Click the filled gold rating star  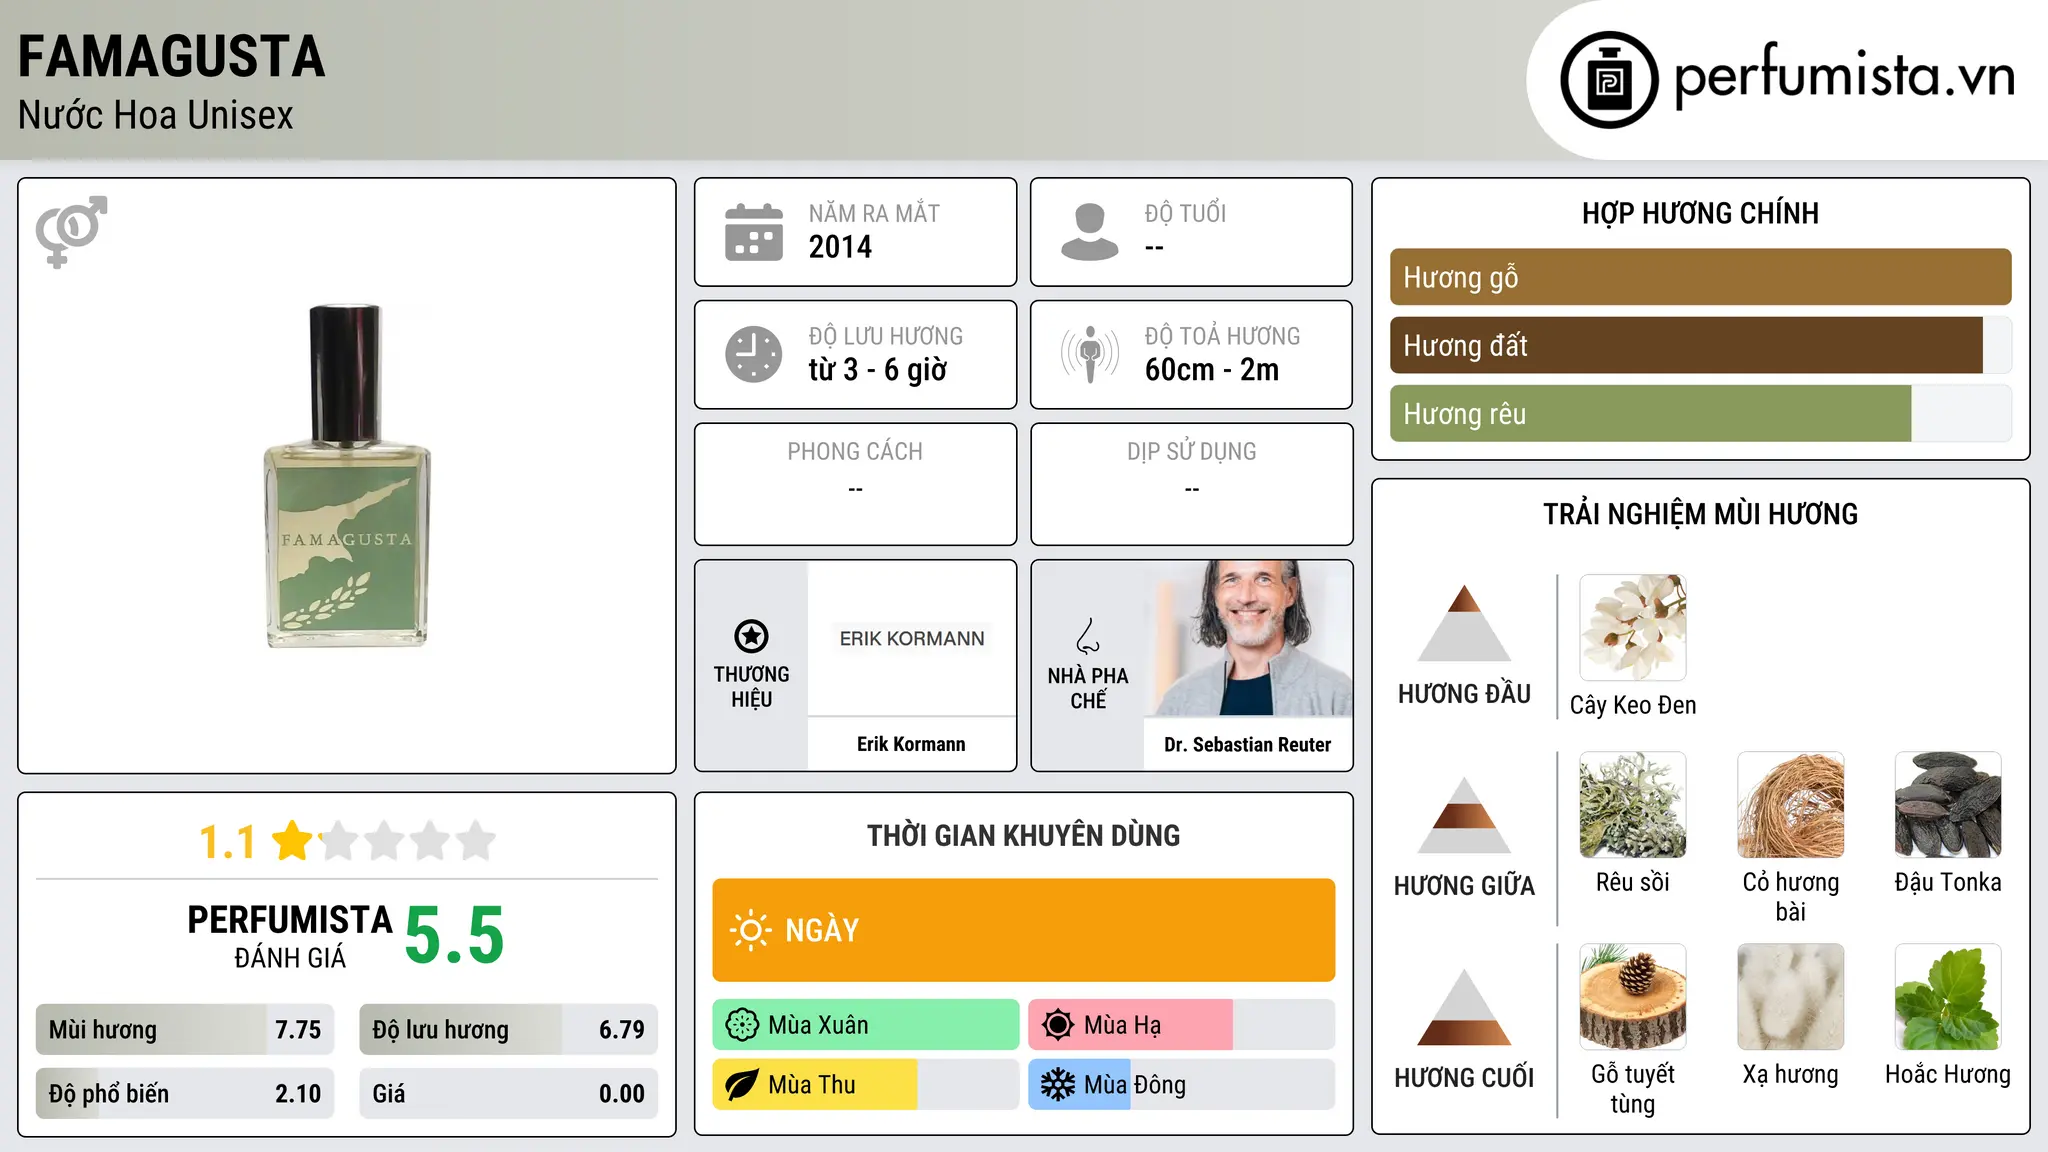tap(292, 841)
